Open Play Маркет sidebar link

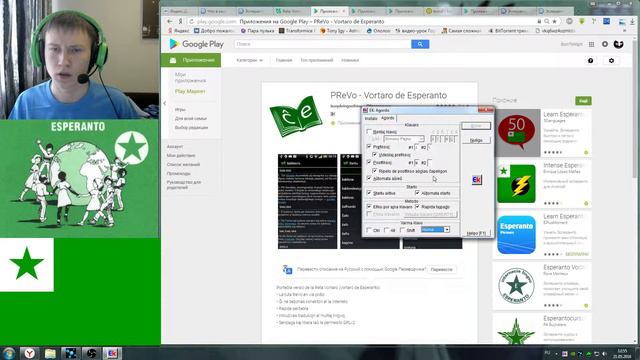click(190, 91)
